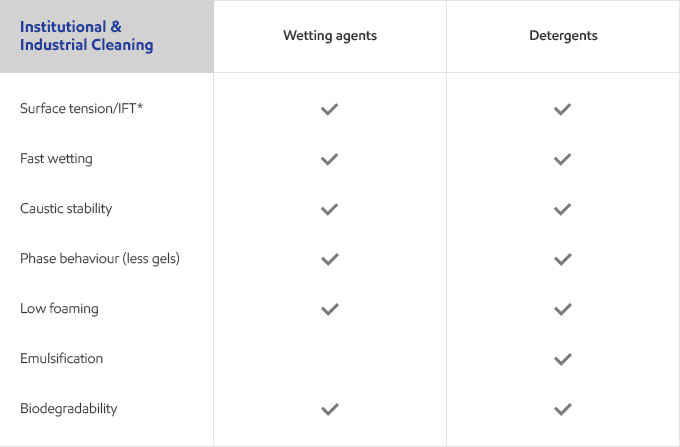Click Low foaming checkmark under Detergents
This screenshot has height=447, width=680.
tap(562, 309)
